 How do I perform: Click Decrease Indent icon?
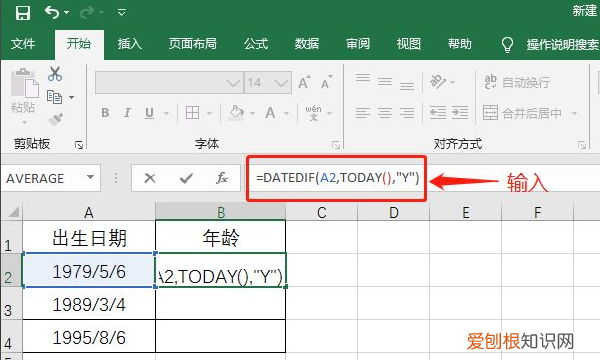pos(437,113)
